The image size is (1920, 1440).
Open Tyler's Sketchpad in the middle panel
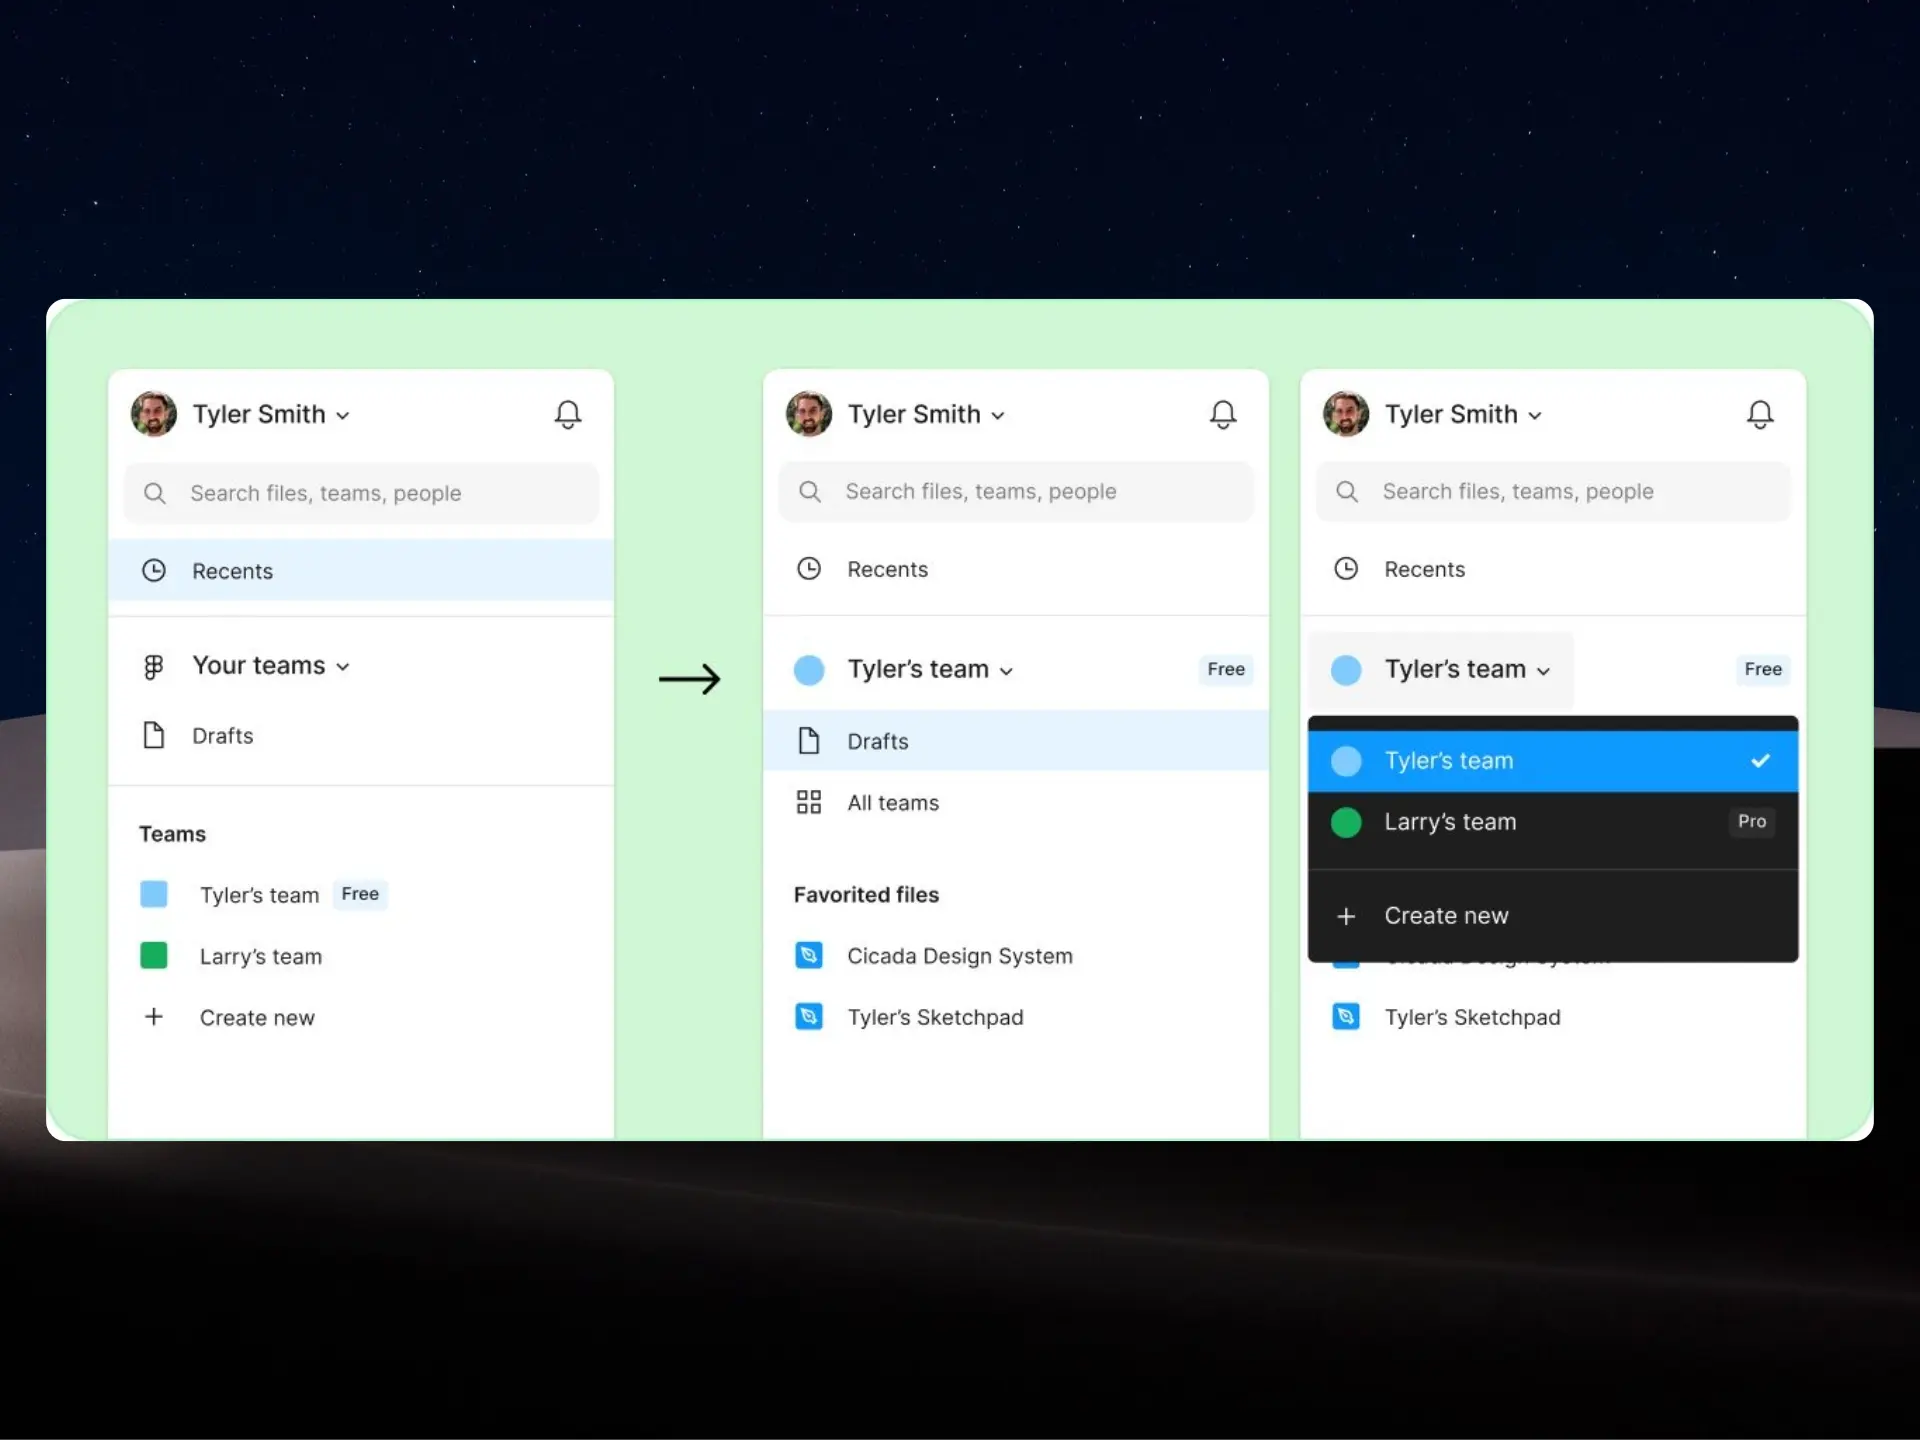click(x=935, y=1017)
